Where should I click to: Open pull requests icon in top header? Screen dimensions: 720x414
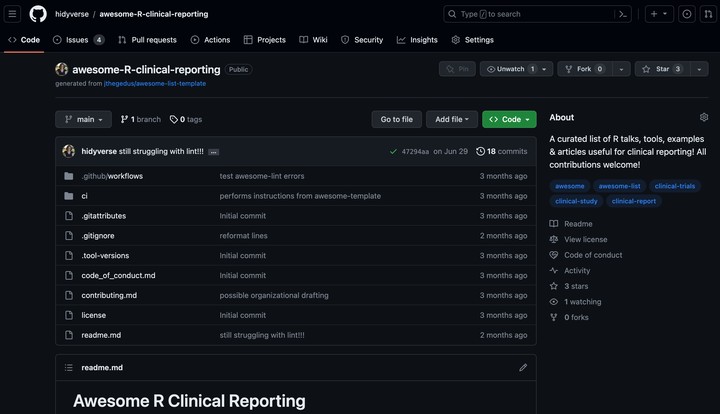coord(709,14)
